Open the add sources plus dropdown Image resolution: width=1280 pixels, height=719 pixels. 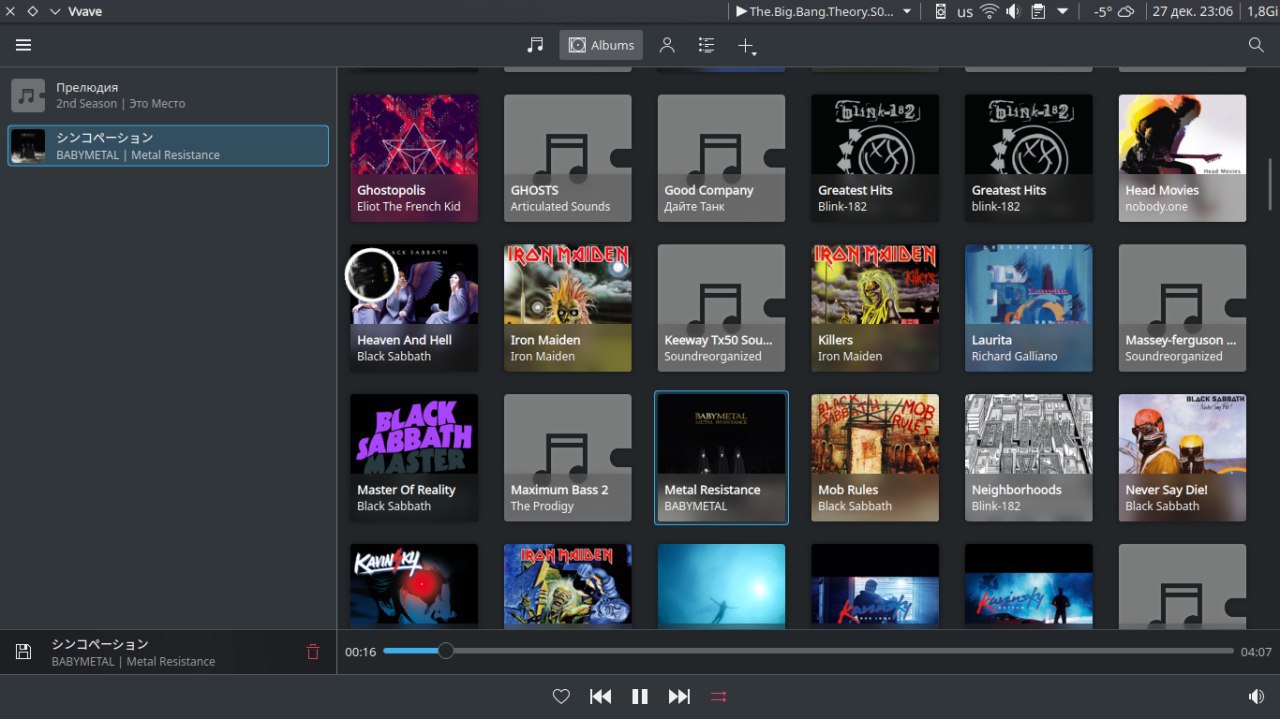tap(747, 46)
